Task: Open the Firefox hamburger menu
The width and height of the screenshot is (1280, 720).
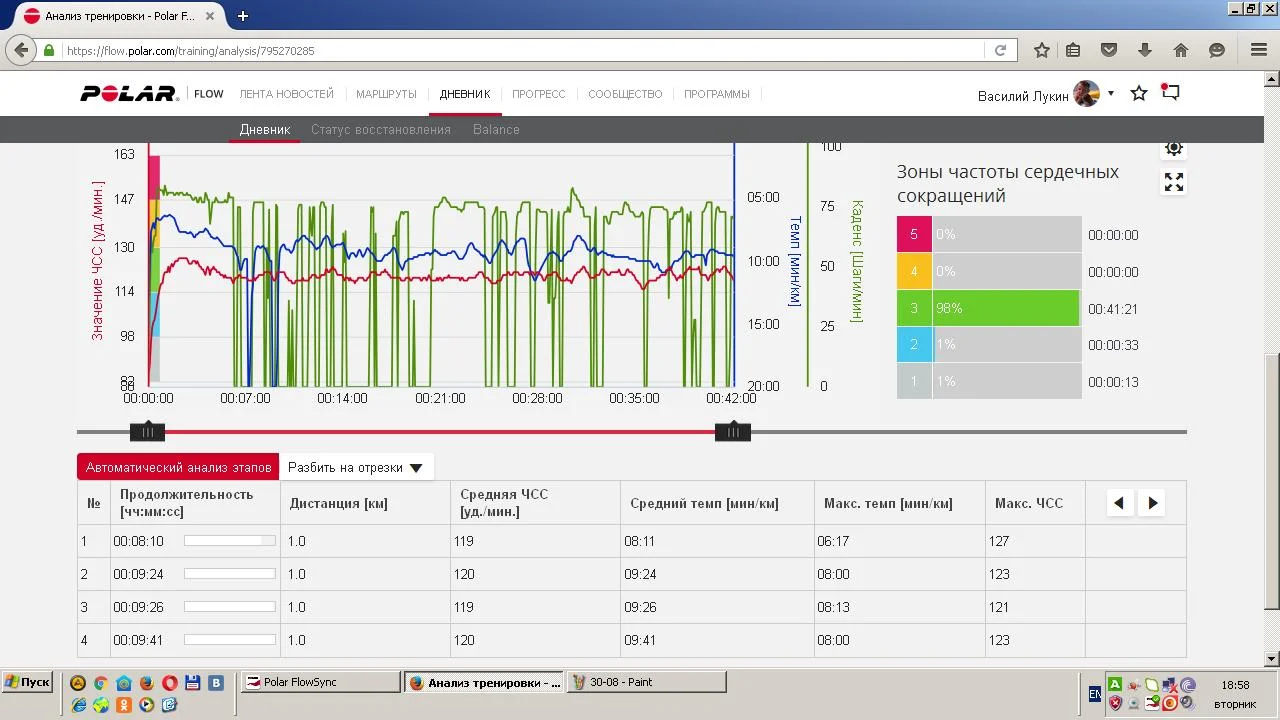Action: point(1259,50)
